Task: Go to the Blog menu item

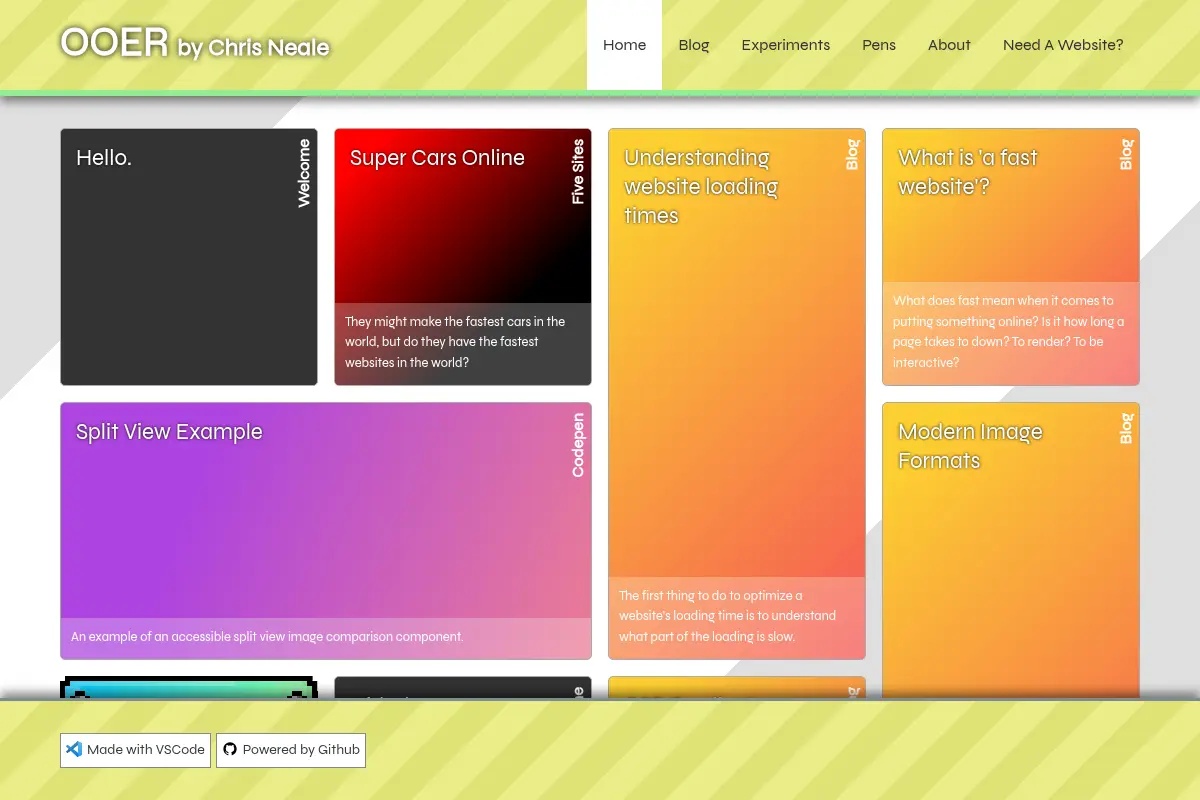Action: (x=694, y=45)
